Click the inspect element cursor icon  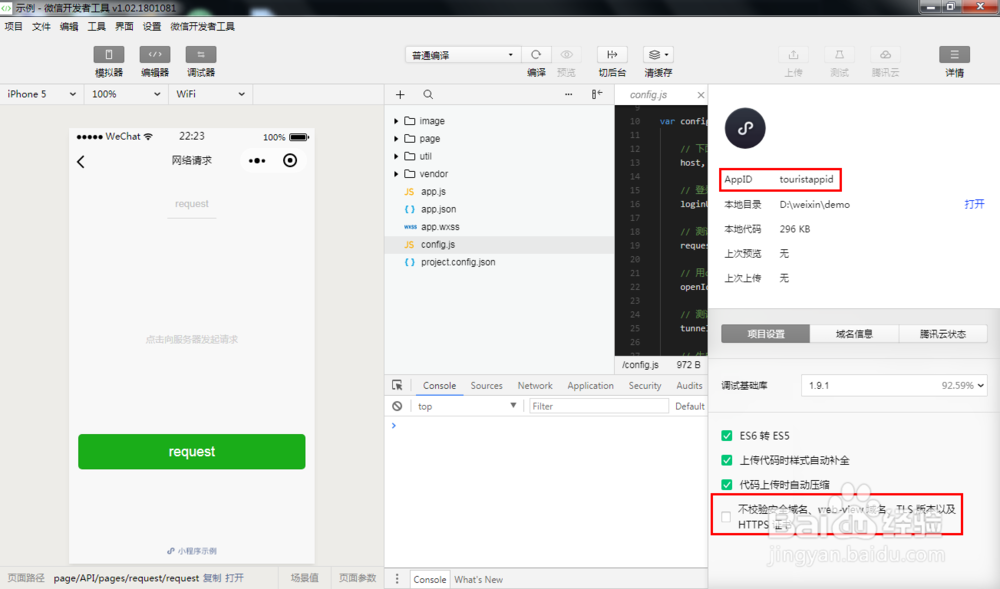click(397, 385)
